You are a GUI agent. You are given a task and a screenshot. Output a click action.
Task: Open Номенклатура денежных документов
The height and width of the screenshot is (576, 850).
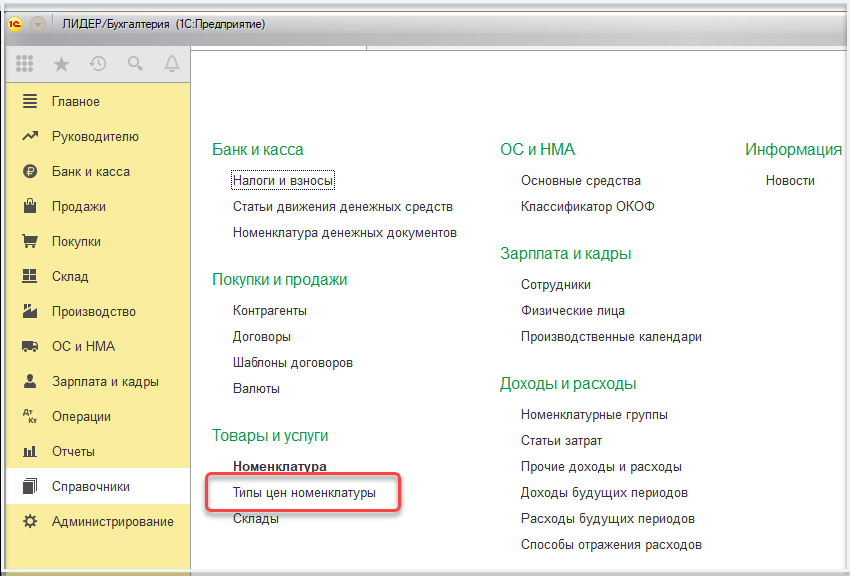click(345, 232)
